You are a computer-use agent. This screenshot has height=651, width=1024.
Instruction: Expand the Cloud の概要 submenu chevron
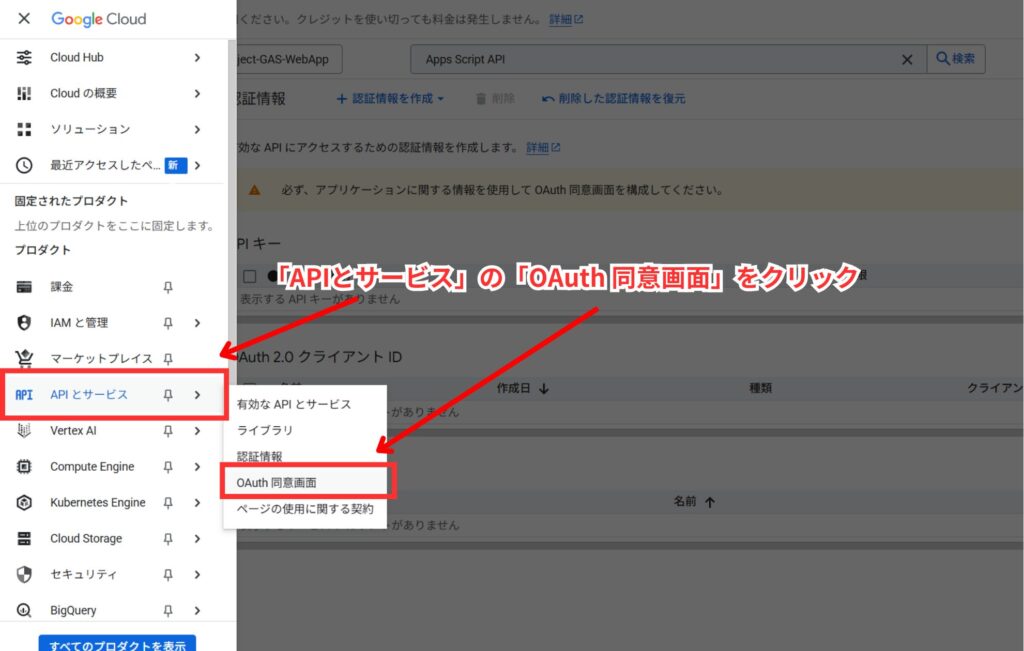[x=197, y=93]
